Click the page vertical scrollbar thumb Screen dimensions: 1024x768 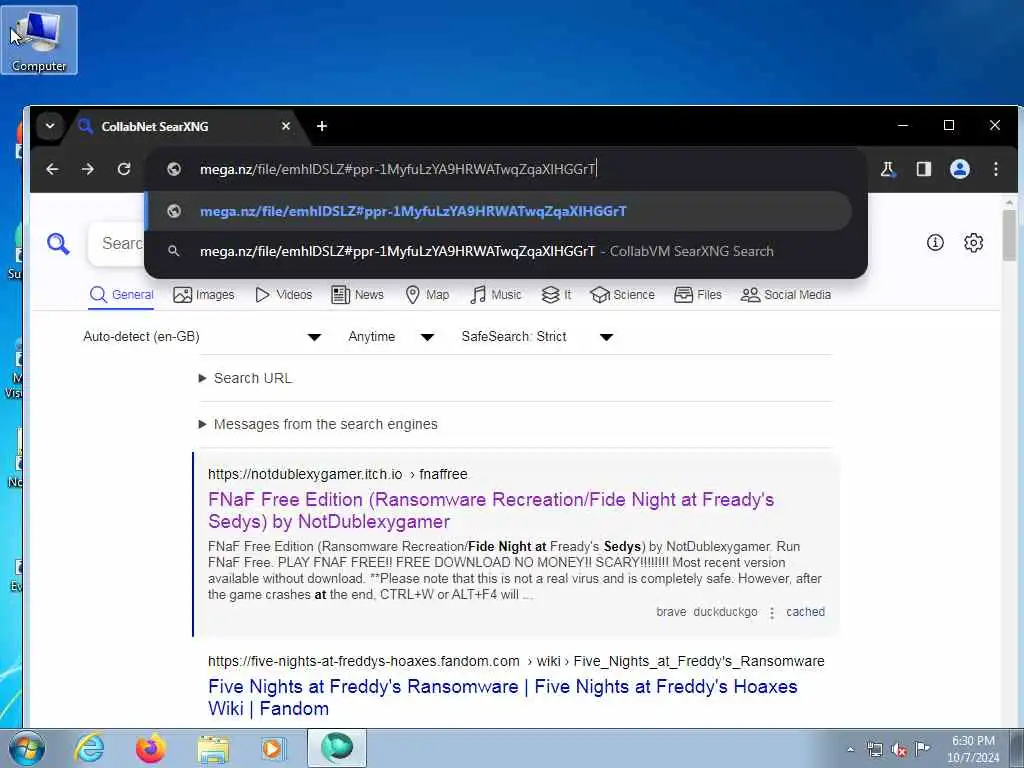(1010, 235)
